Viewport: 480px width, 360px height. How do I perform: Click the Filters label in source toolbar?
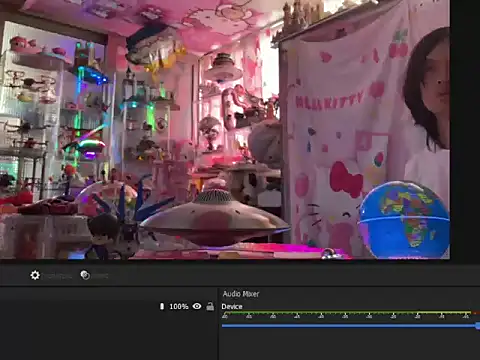(100, 276)
